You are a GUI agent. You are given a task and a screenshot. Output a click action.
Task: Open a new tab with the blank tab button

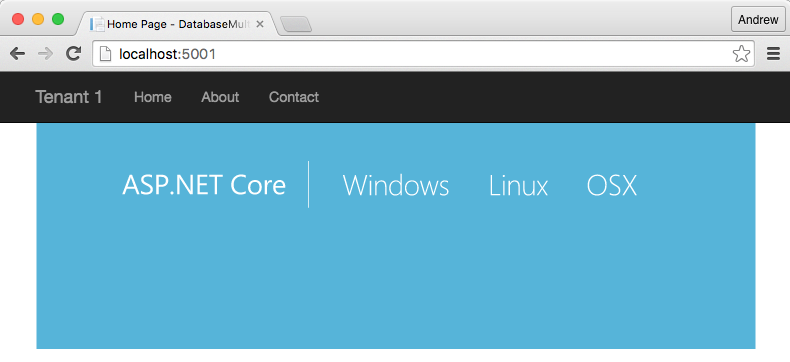click(296, 24)
